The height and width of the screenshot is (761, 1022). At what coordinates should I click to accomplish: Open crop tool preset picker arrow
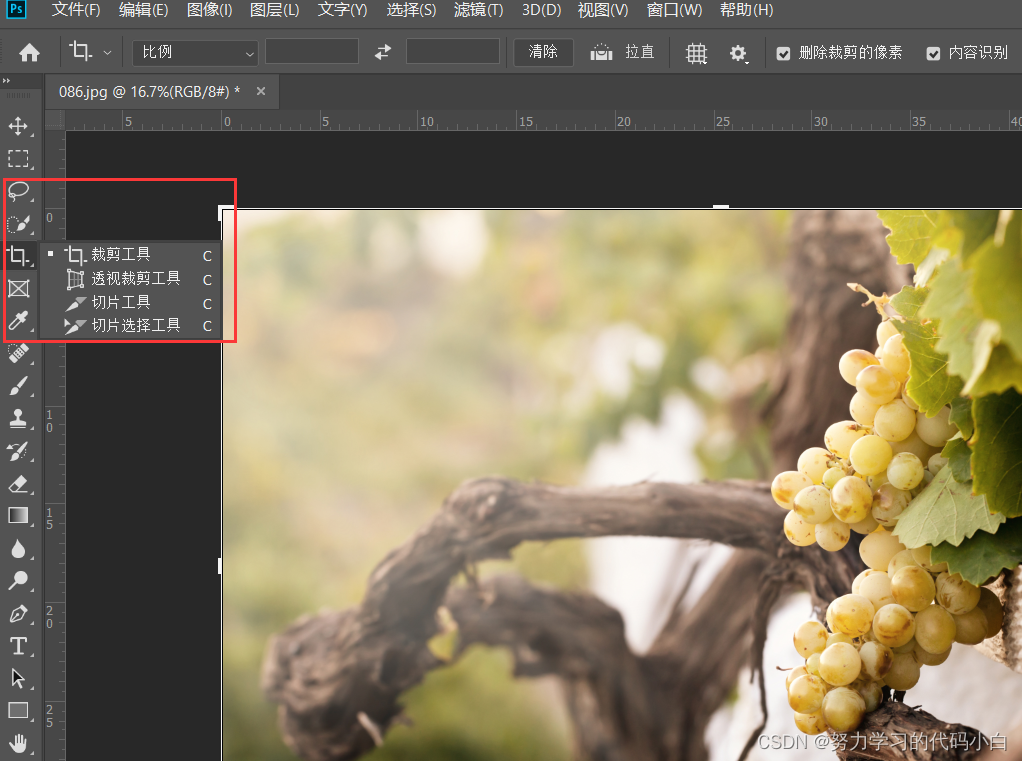(108, 53)
